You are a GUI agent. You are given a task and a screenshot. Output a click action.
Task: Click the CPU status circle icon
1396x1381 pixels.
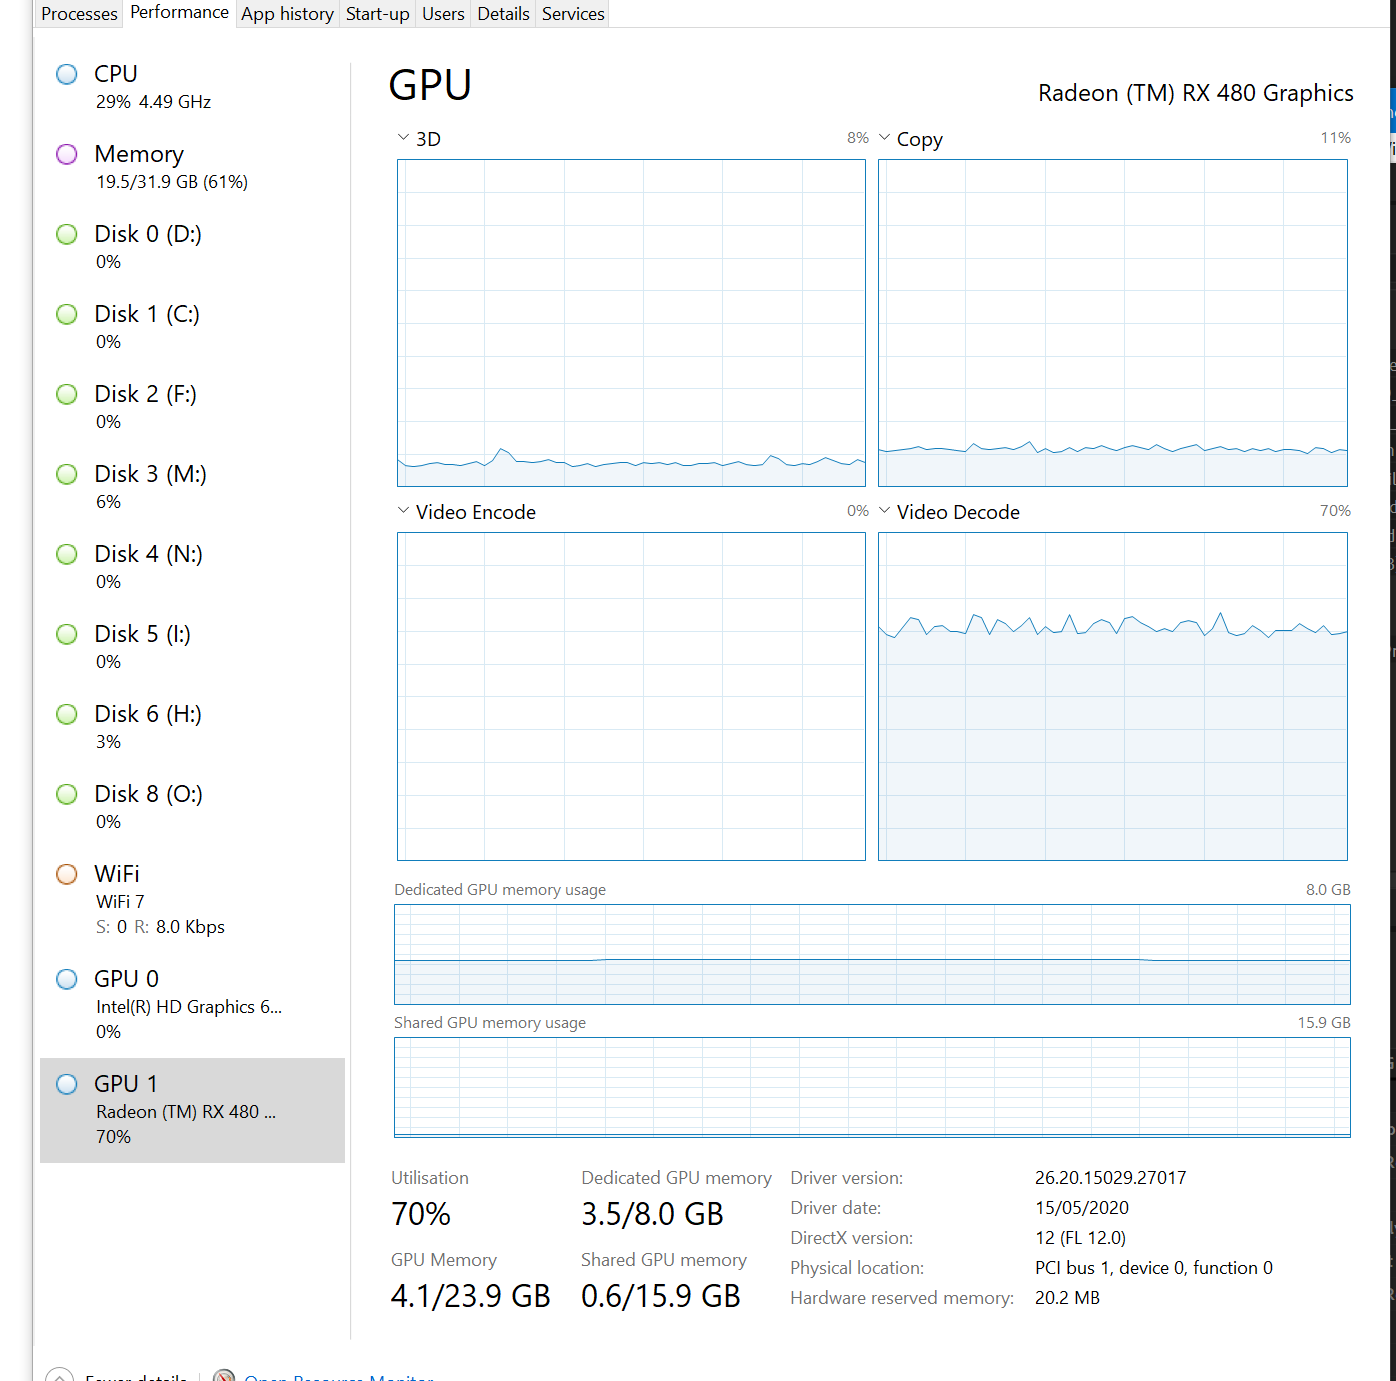point(66,73)
